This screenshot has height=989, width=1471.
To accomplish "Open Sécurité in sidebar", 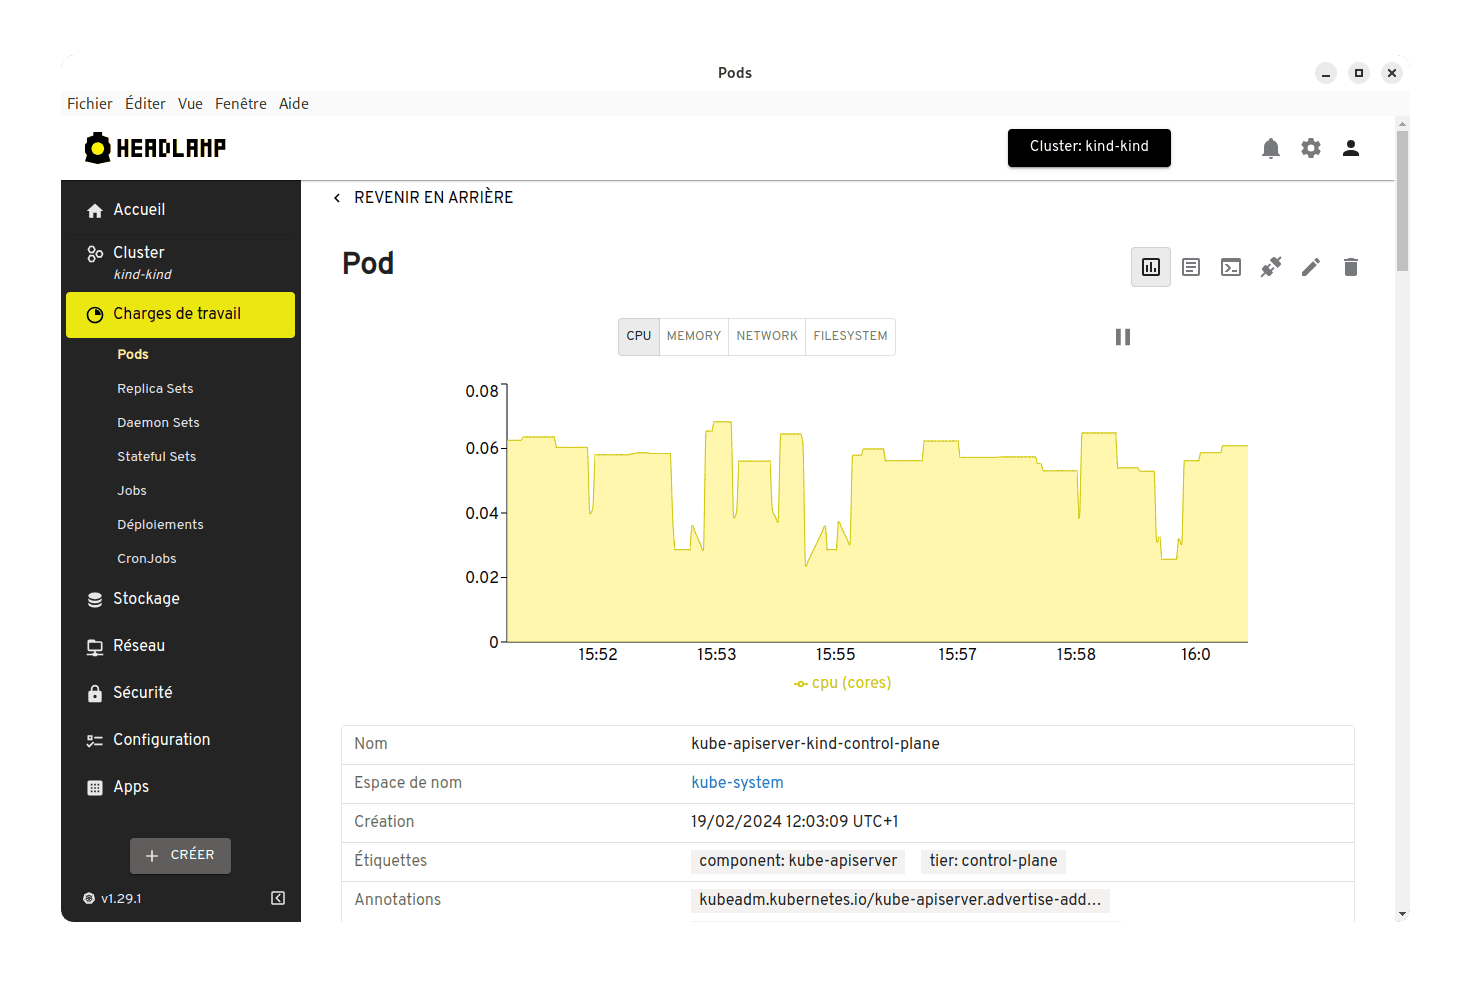I will tap(180, 693).
